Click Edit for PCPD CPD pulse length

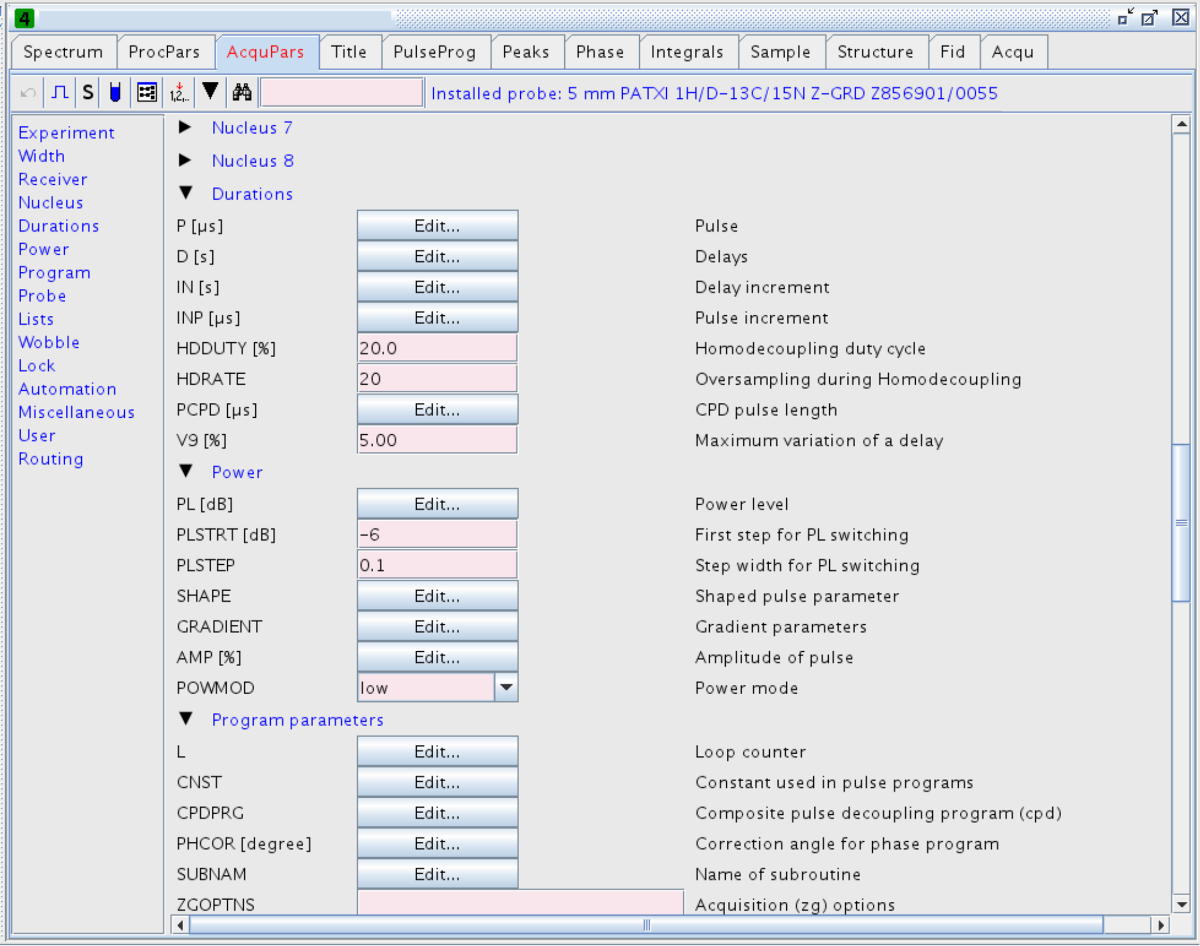(x=437, y=410)
